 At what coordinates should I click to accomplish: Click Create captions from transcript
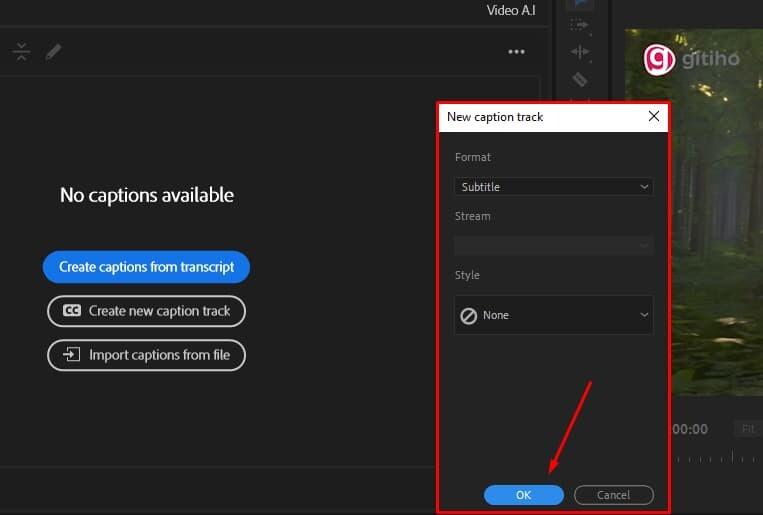coord(146,267)
